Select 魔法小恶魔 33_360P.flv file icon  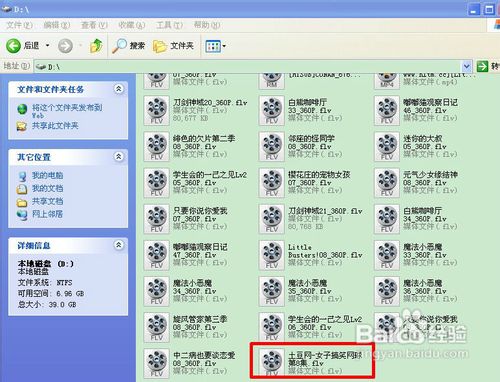387,255
